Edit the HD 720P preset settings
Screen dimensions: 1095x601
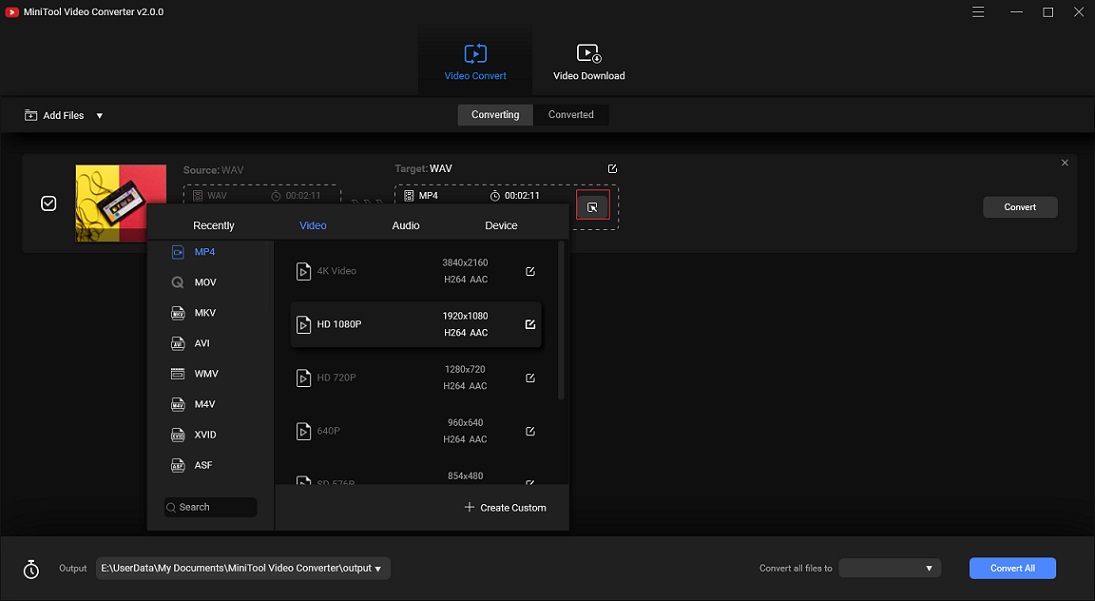530,378
